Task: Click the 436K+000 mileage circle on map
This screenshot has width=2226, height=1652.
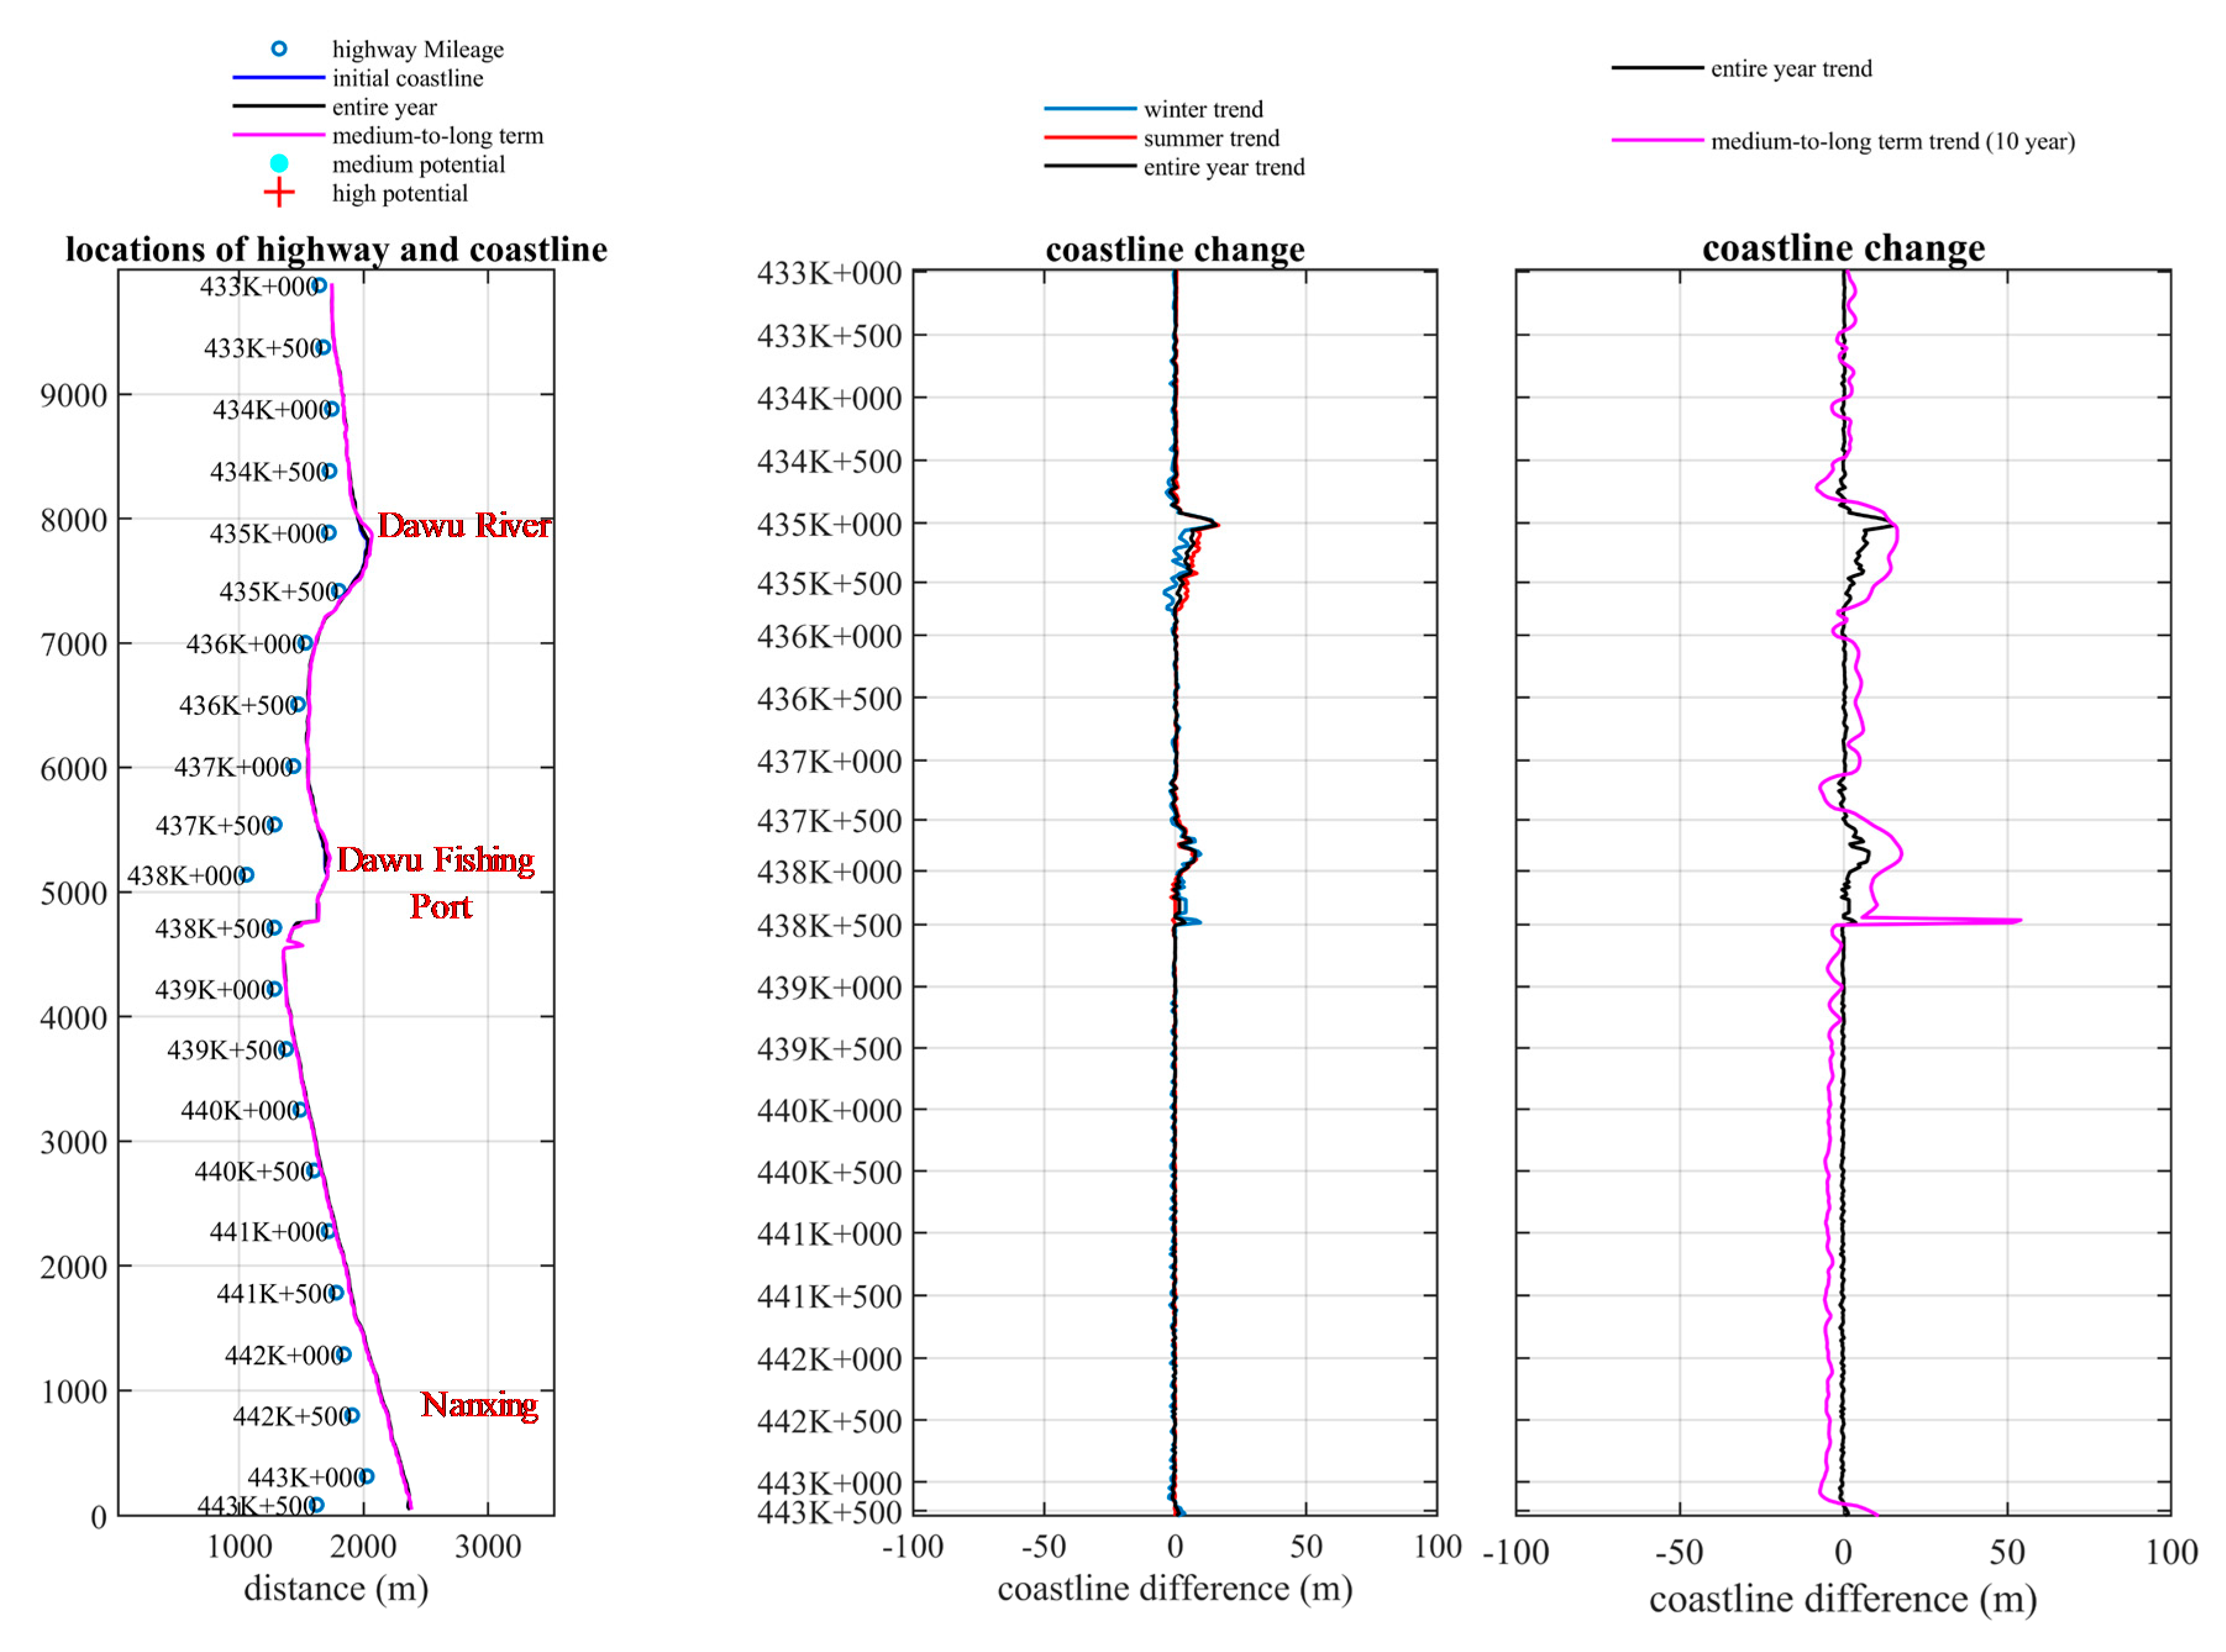Action: 305,643
